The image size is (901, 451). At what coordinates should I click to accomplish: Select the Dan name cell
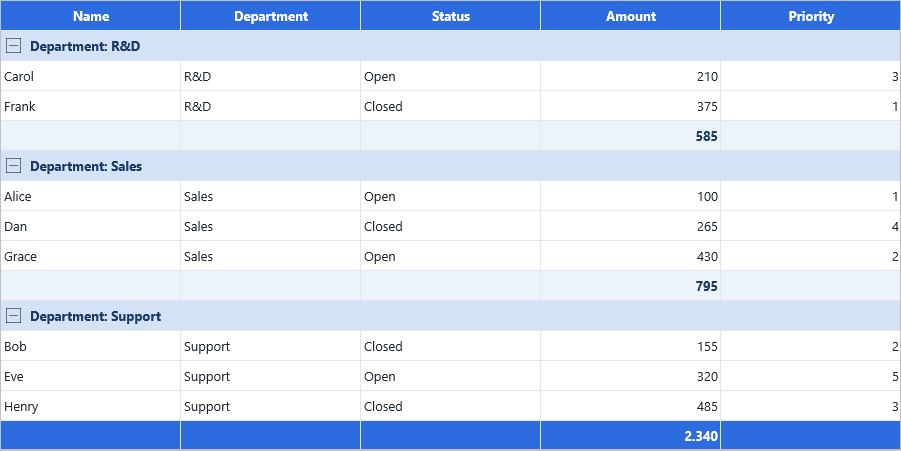click(91, 226)
